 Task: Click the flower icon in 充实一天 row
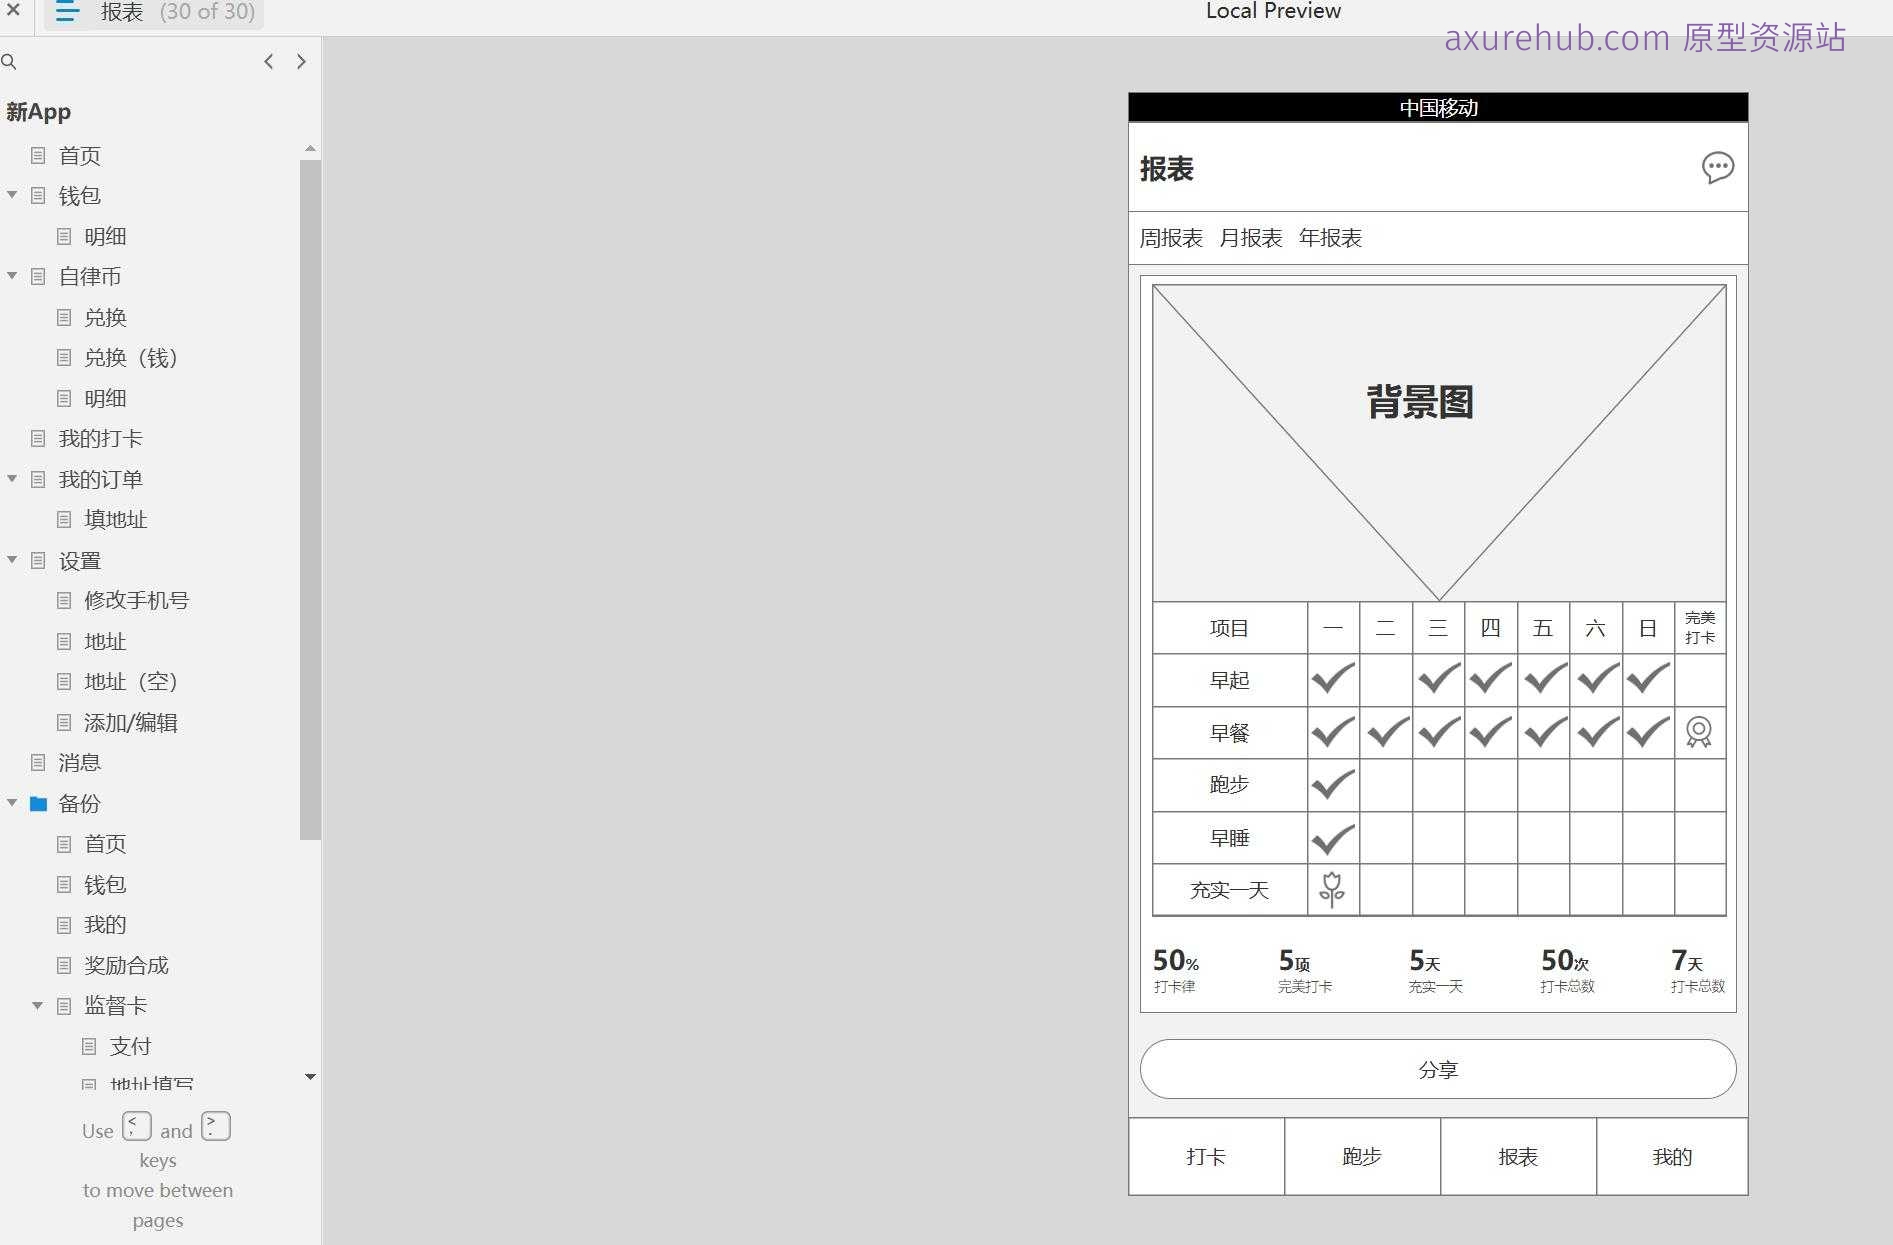[x=1333, y=889]
